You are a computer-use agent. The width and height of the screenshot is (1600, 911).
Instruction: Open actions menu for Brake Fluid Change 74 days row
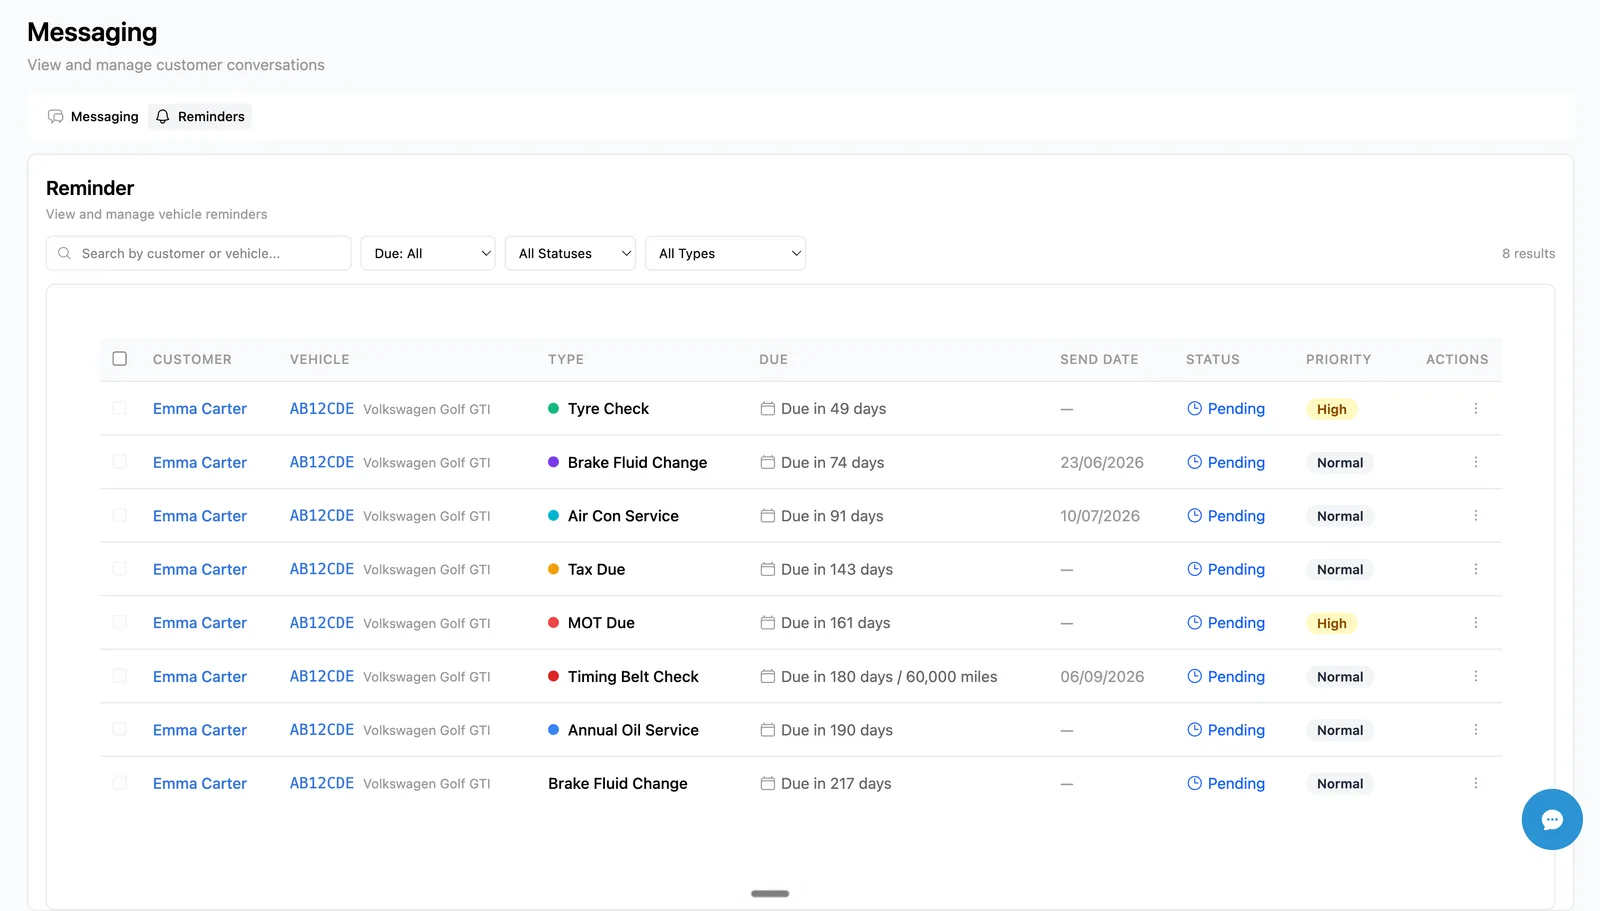pos(1475,462)
